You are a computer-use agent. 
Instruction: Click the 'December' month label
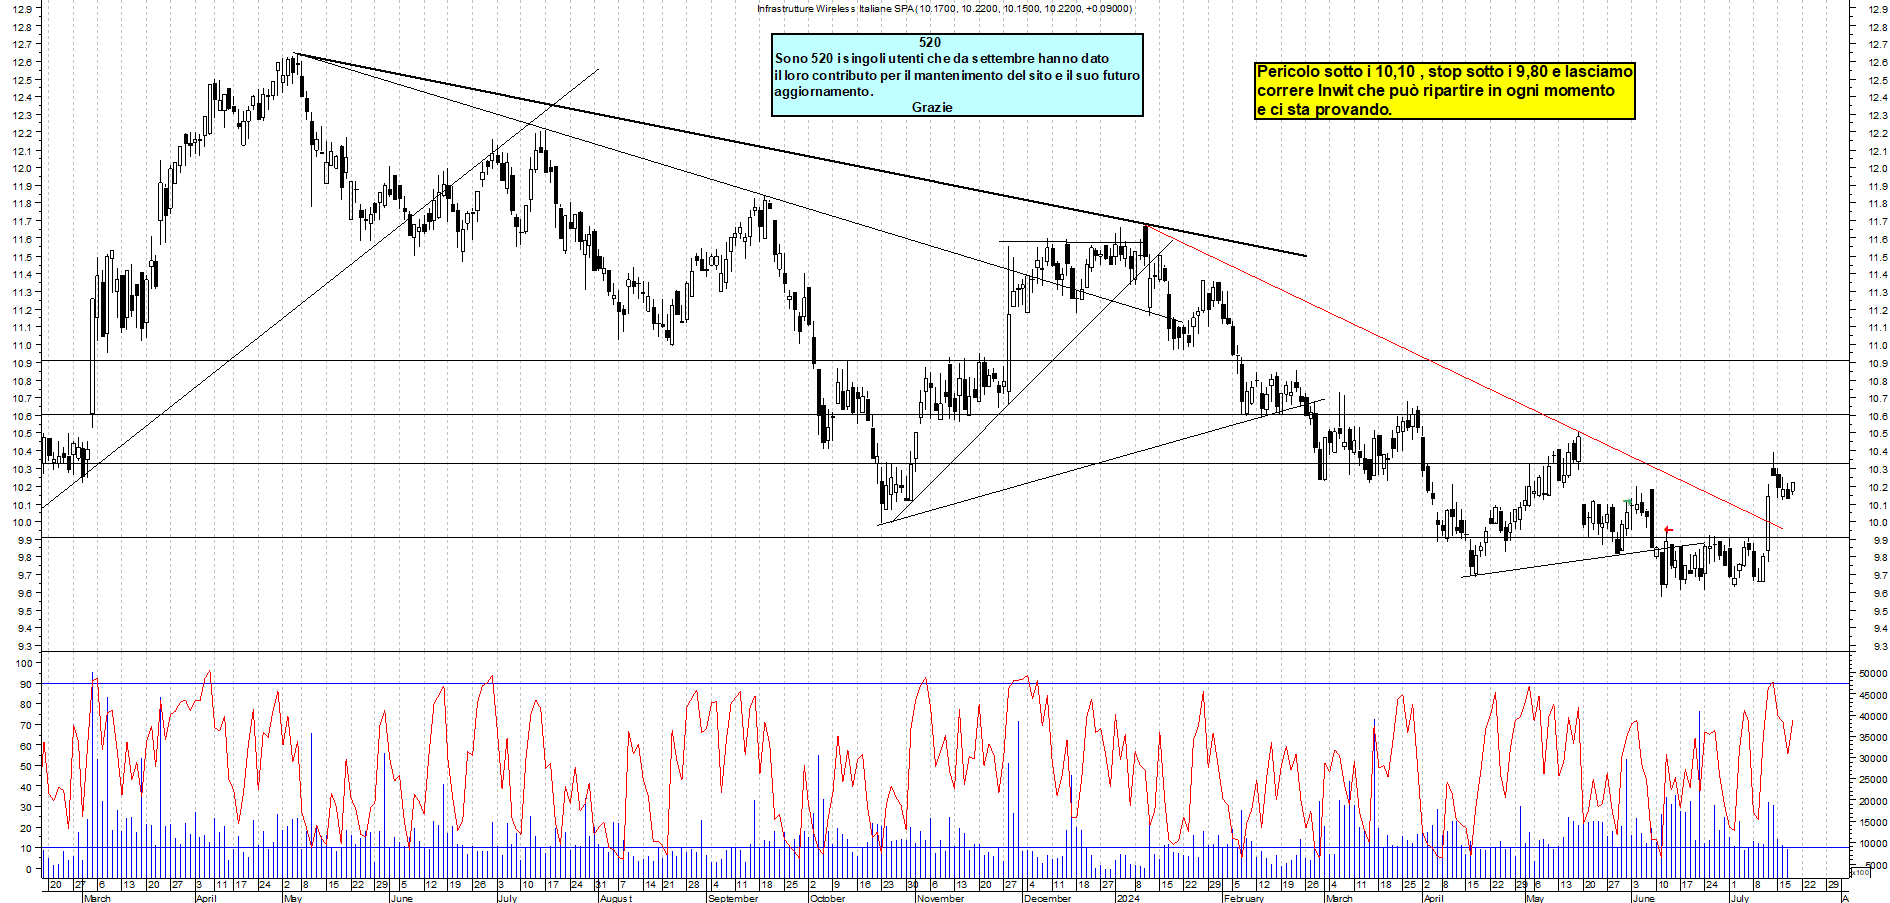tap(1047, 898)
